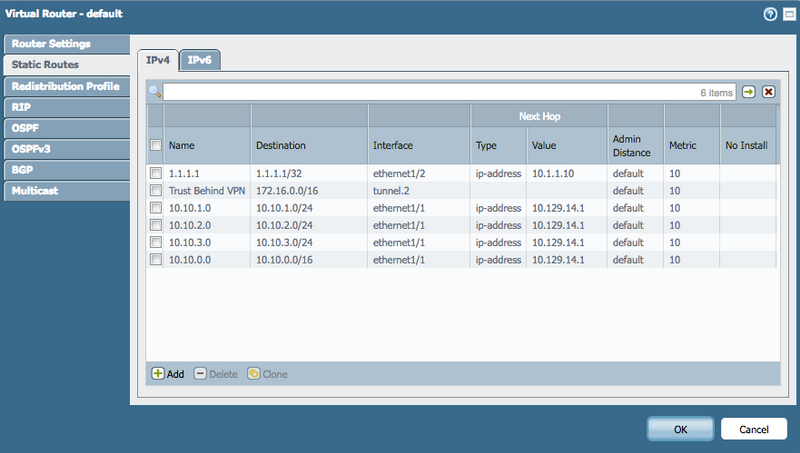Screen dimensions: 800x453
Task: Click the red X clear filter icon
Action: 768,92
